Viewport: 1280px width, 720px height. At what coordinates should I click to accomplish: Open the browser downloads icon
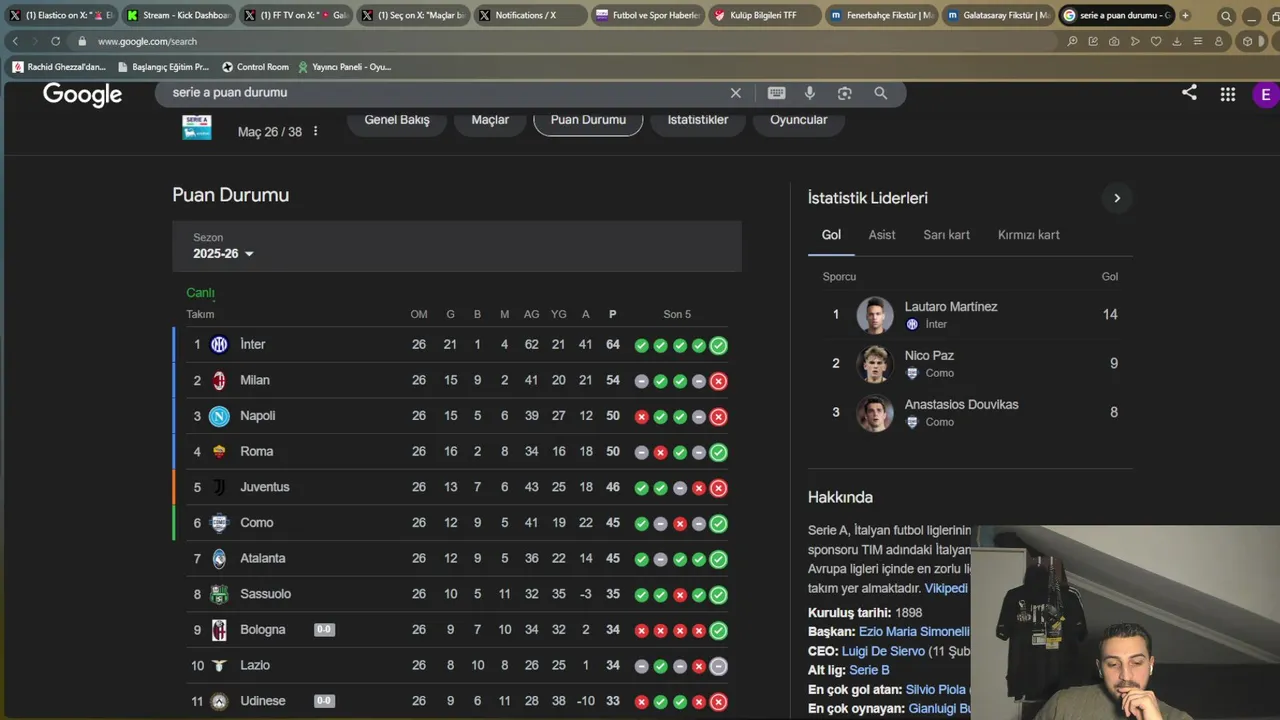(1177, 41)
